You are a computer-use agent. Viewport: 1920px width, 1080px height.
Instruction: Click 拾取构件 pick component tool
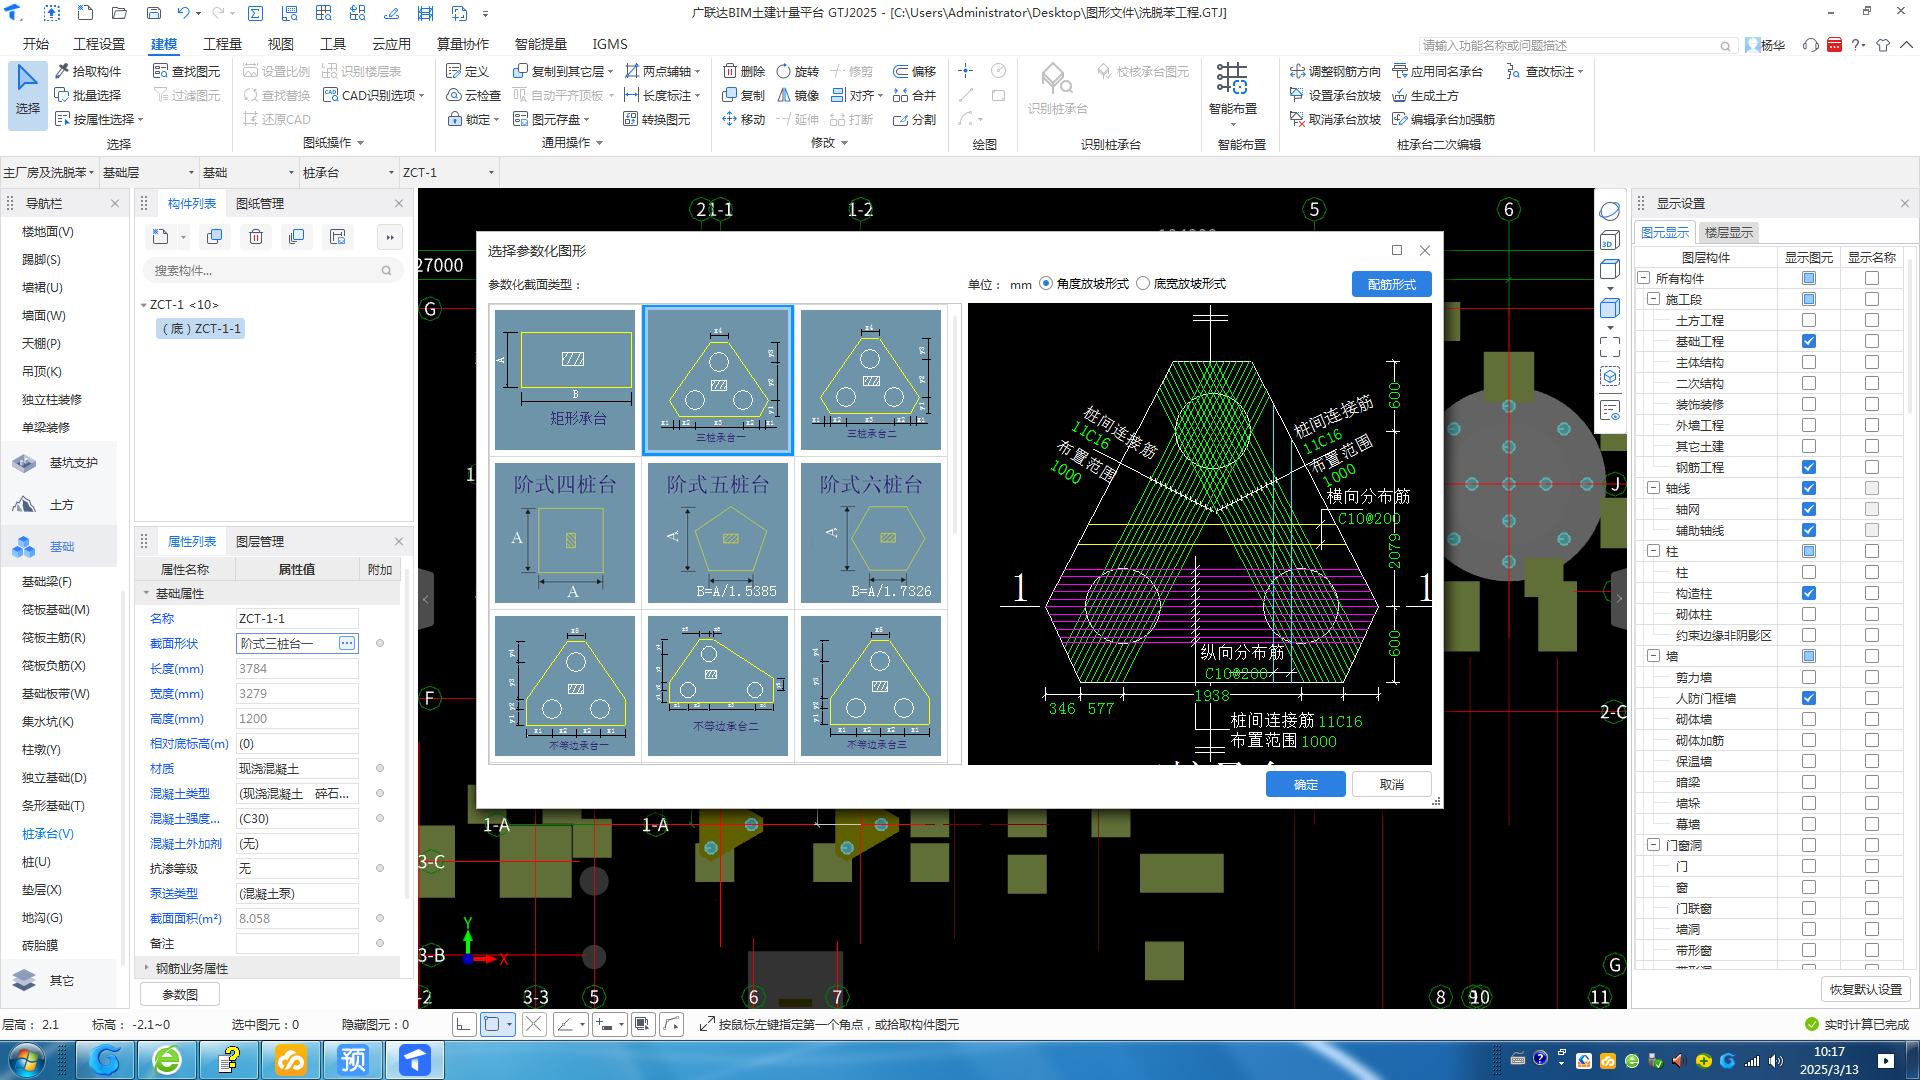88,71
